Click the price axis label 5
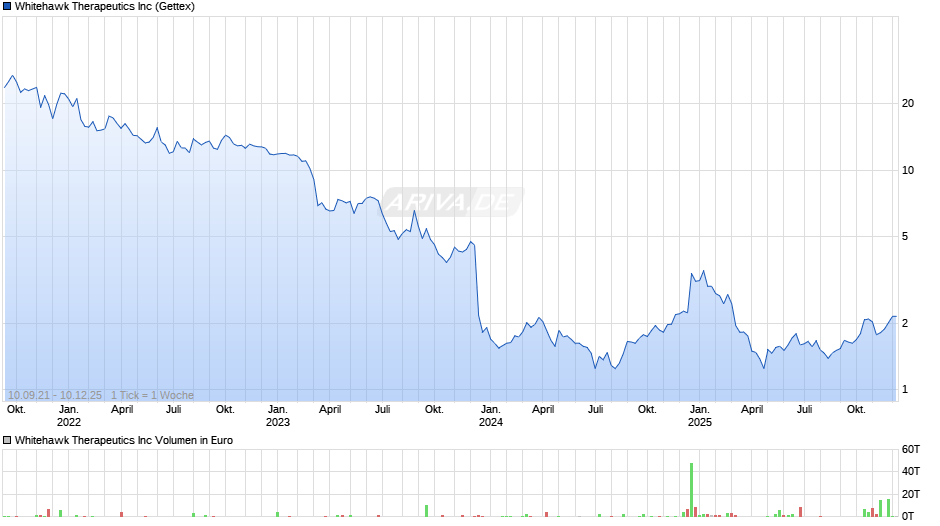The height and width of the screenshot is (526, 940). tap(905, 236)
